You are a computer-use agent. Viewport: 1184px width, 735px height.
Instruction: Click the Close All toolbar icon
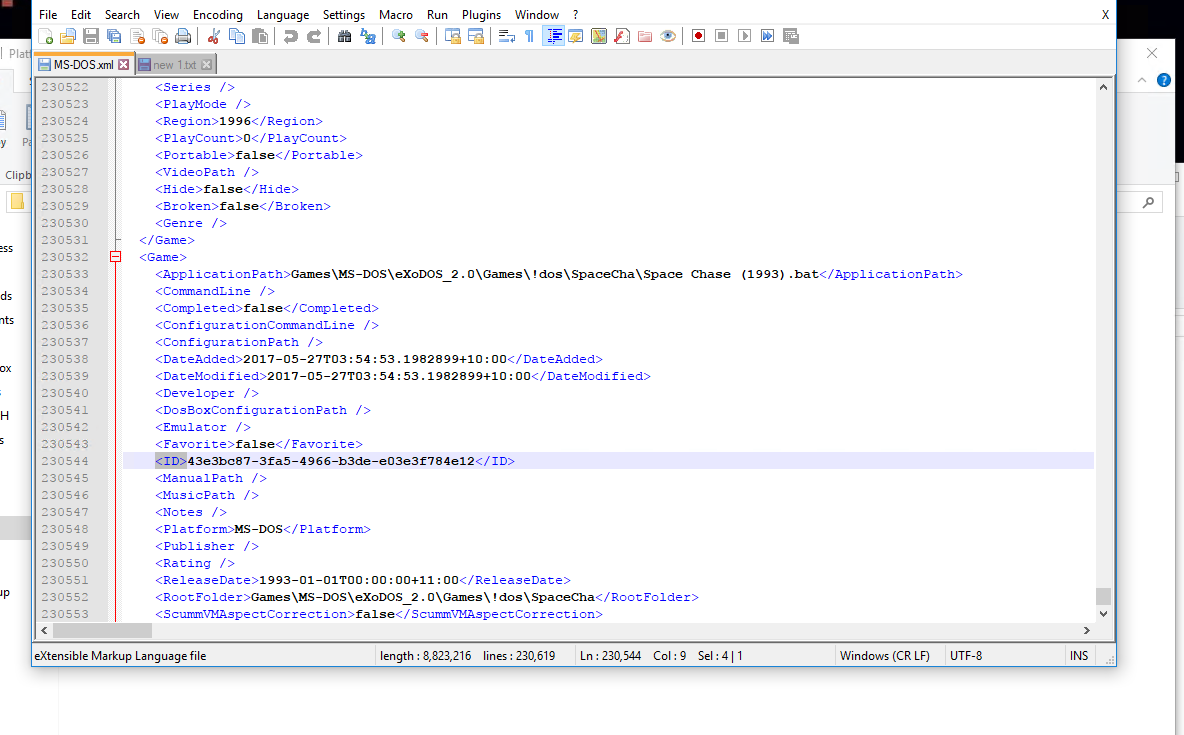point(160,36)
